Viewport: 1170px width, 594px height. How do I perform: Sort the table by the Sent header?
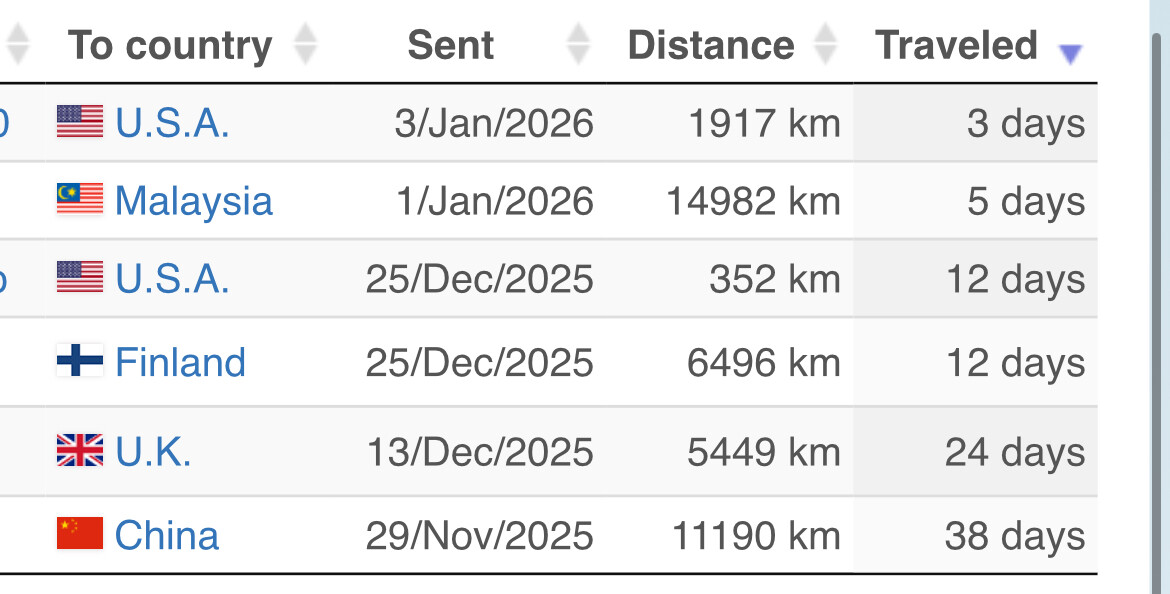tap(451, 45)
